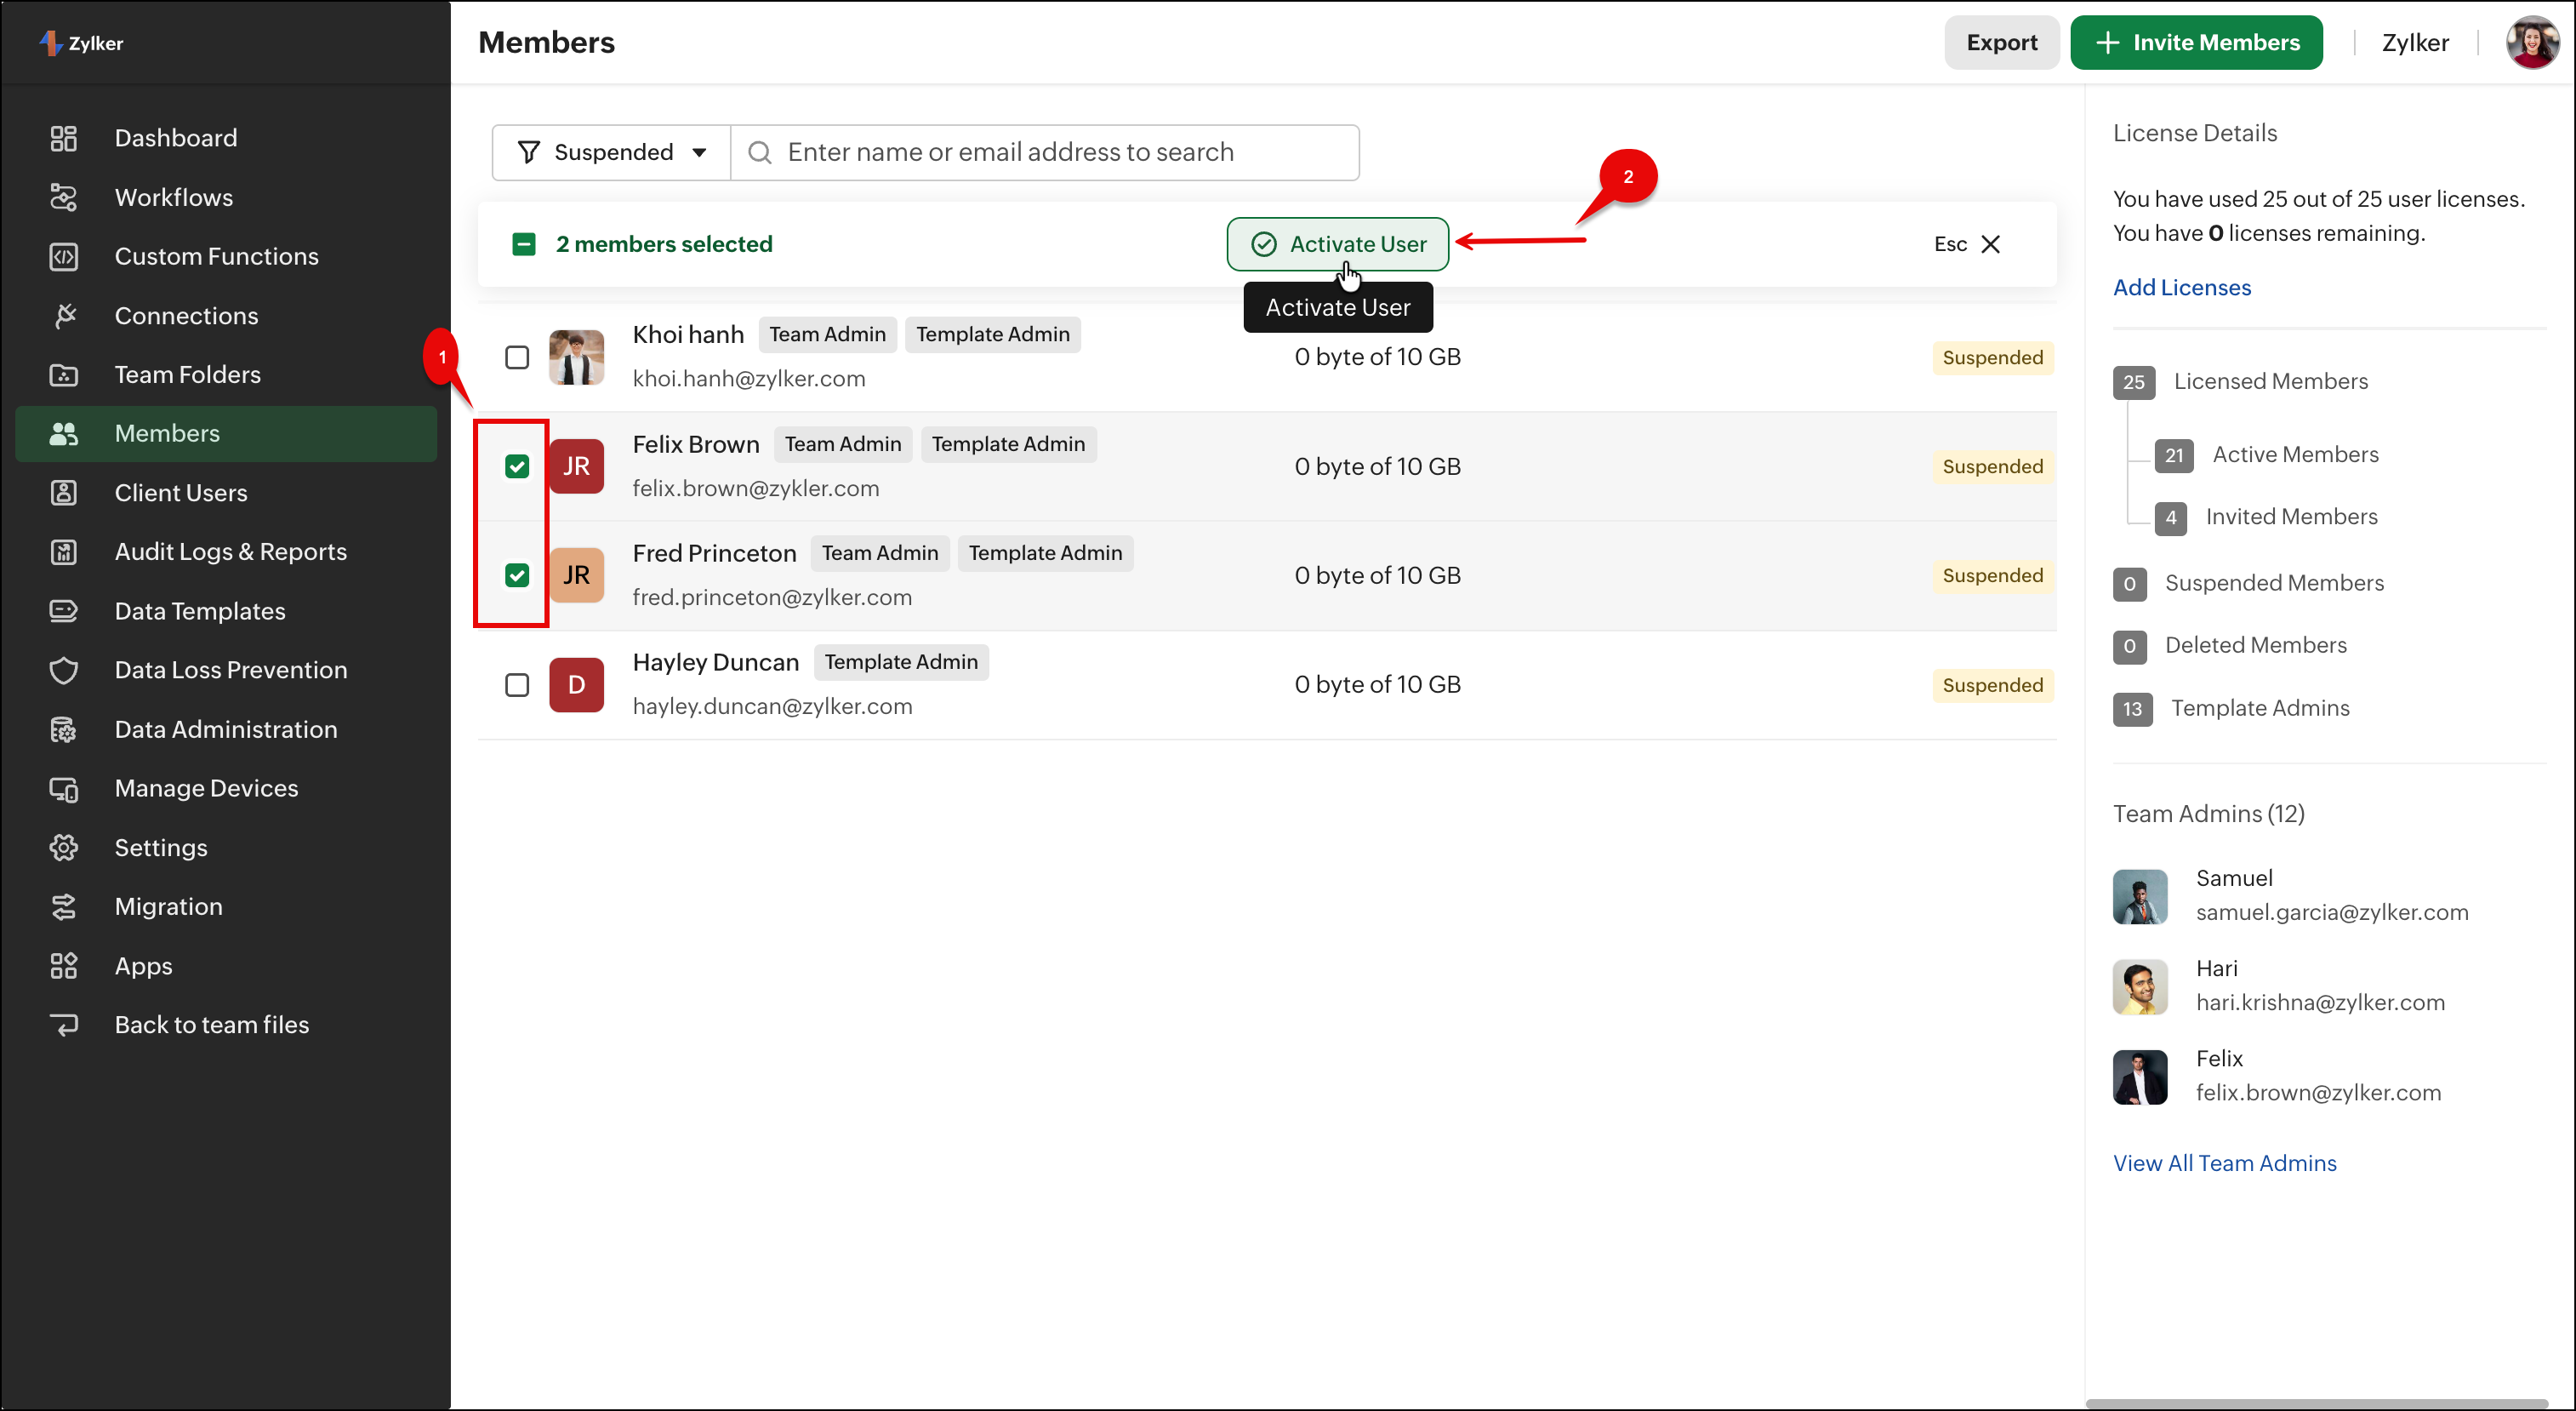Click the Active Members count row
The image size is (2576, 1411).
click(2267, 455)
